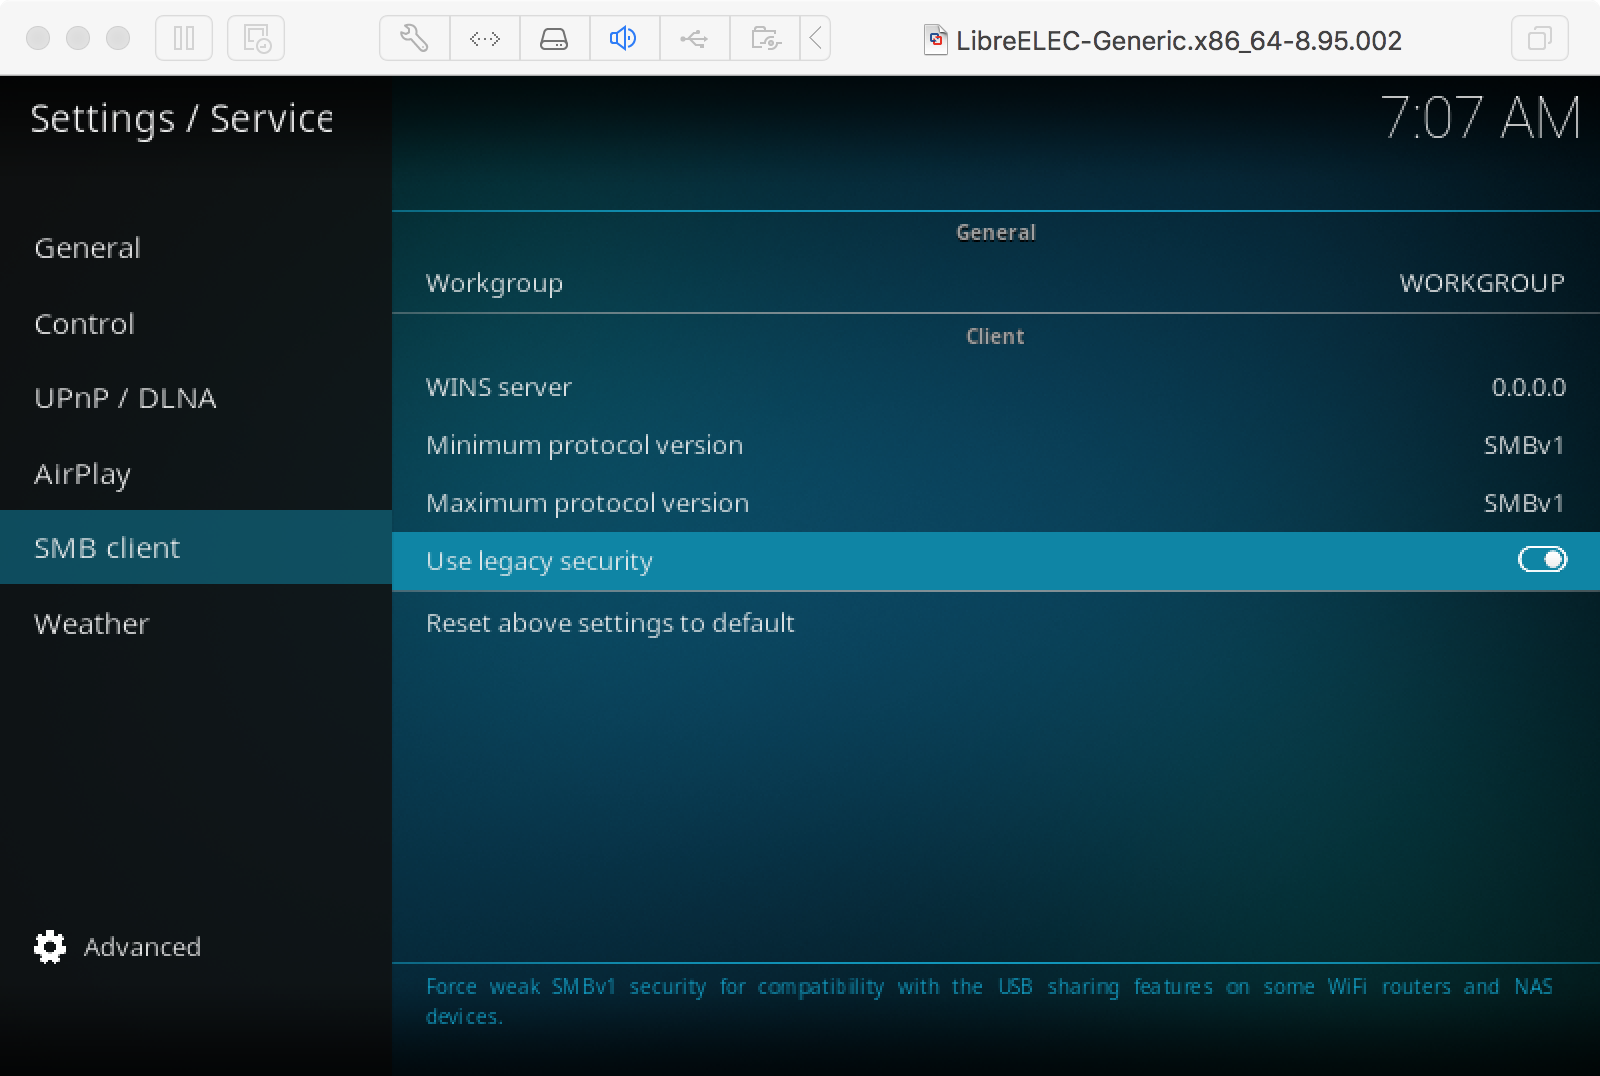
Task: Pause the virtual machine
Action: [184, 39]
